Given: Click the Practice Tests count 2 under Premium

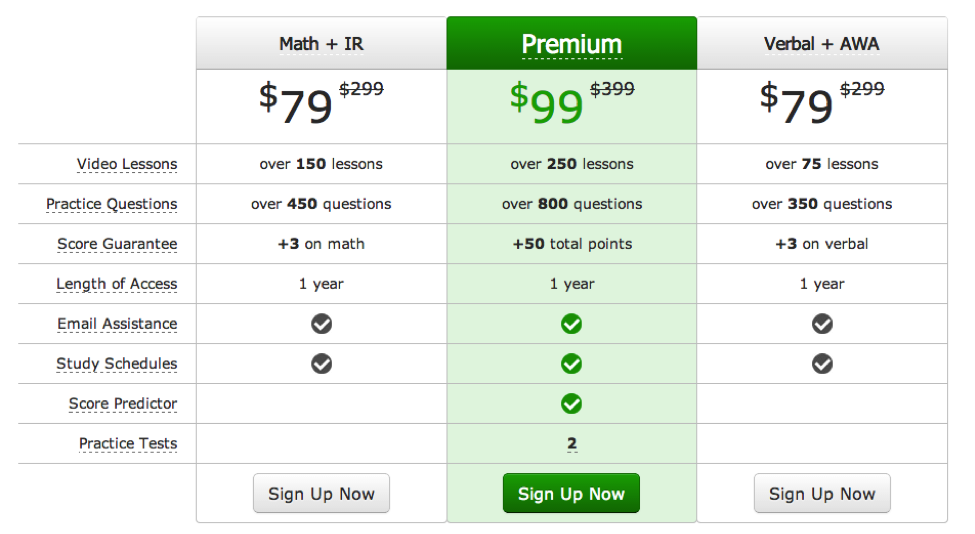Looking at the screenshot, I should [572, 444].
